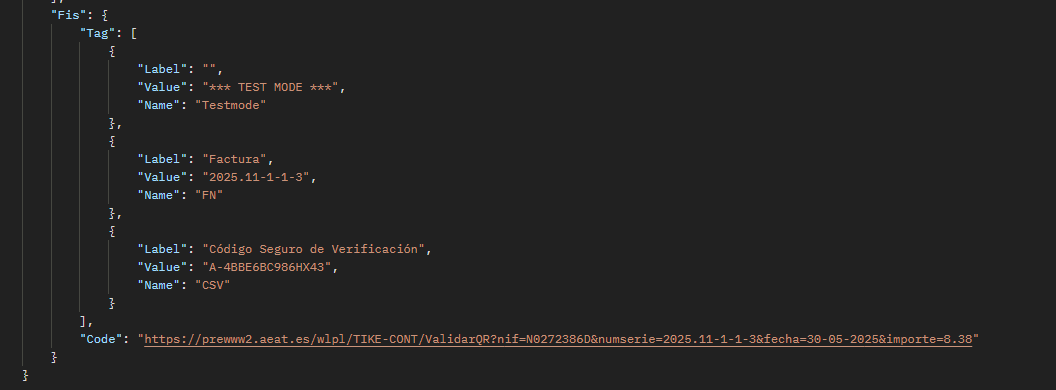Click the "Fis" key name

tap(66, 14)
